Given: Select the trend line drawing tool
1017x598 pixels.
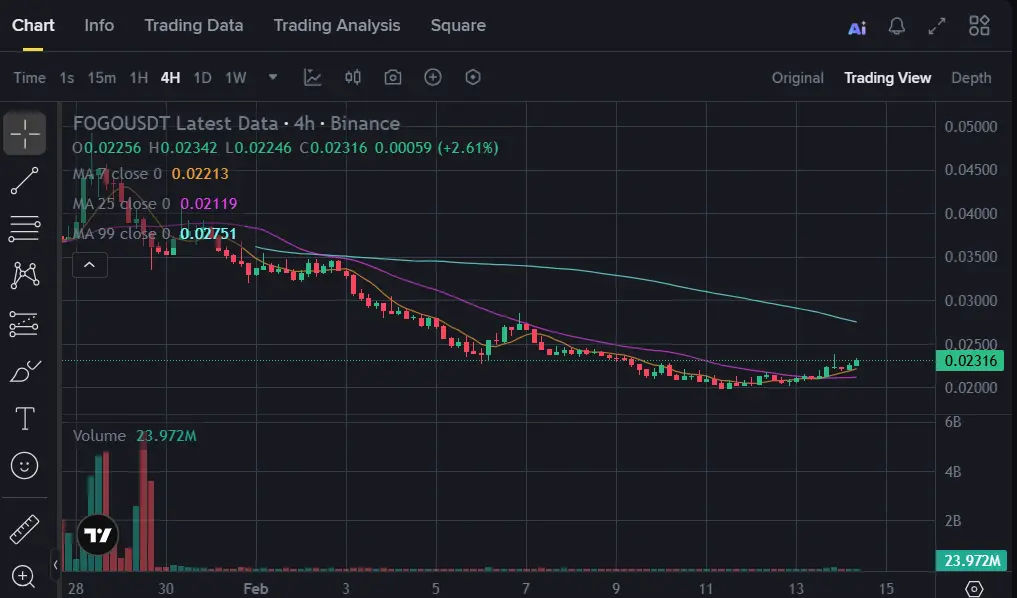Looking at the screenshot, I should point(25,181).
